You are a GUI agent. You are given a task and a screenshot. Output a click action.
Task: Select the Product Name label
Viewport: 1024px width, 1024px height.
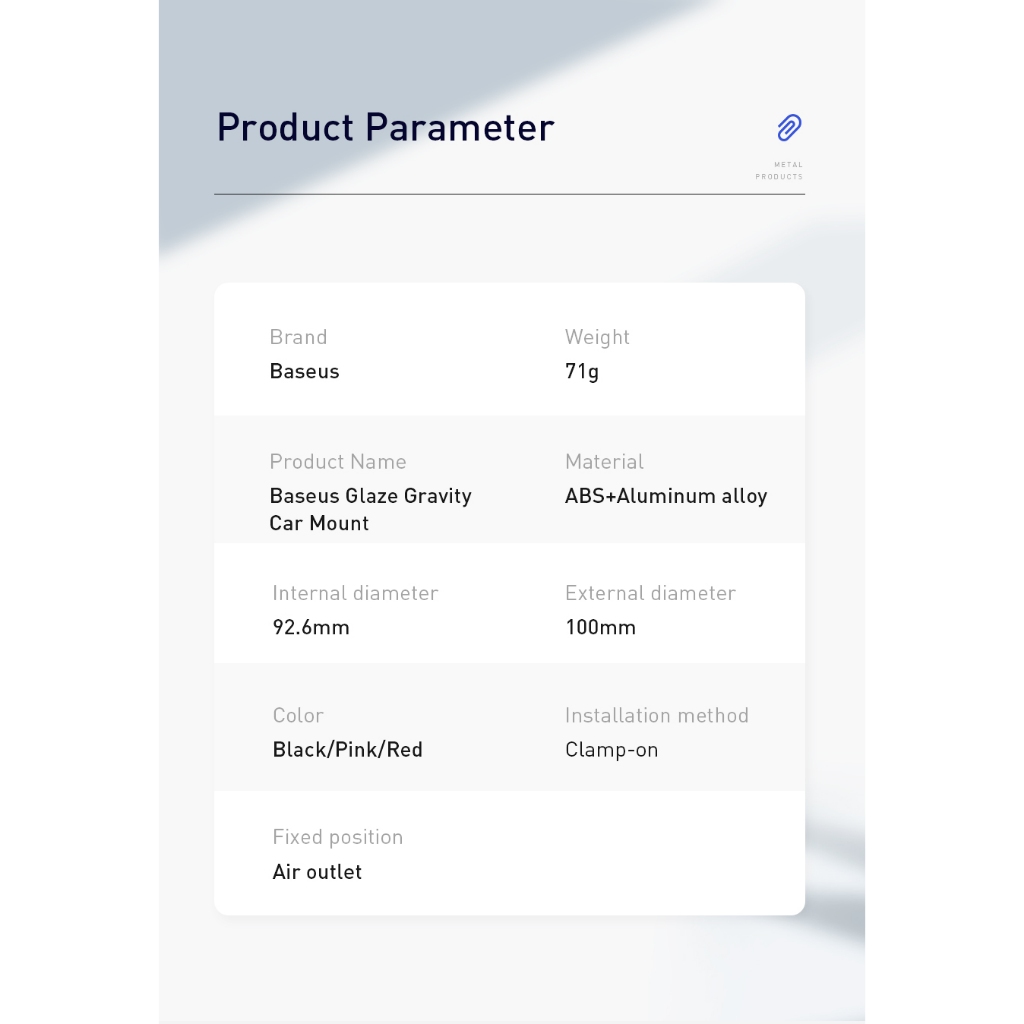(338, 461)
